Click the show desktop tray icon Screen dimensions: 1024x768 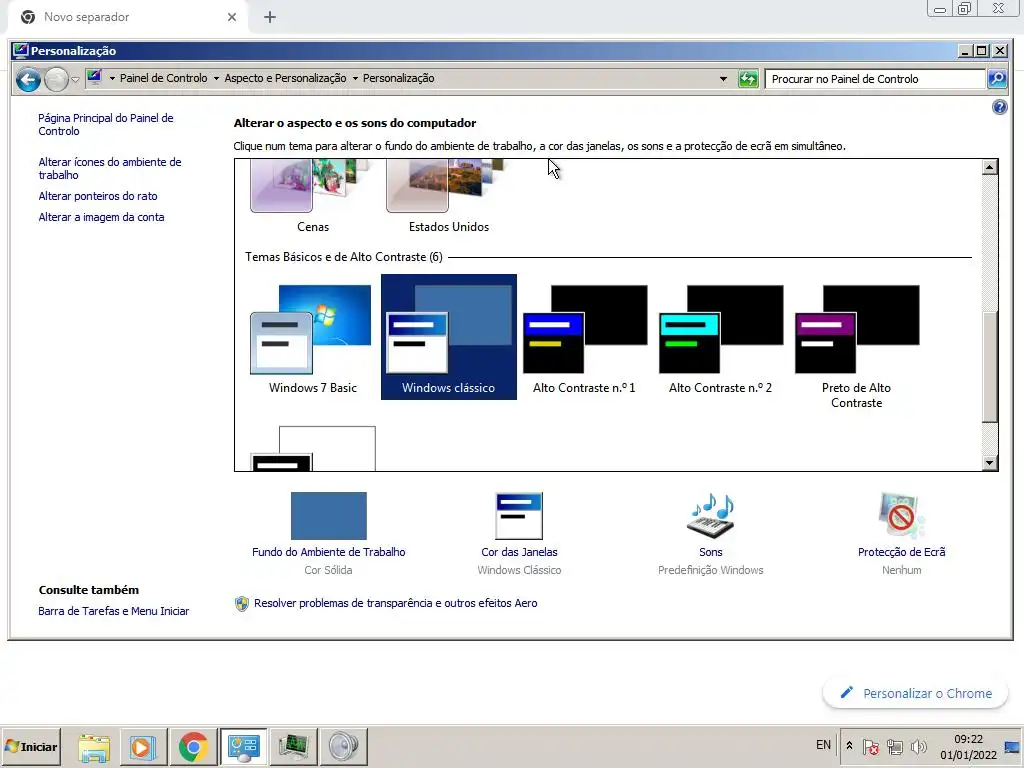click(1012, 746)
